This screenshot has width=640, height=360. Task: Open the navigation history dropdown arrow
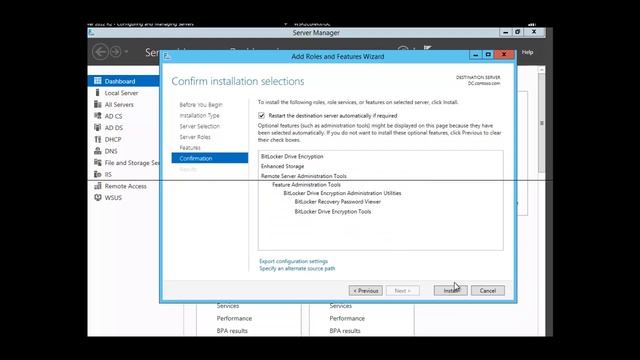tap(126, 52)
